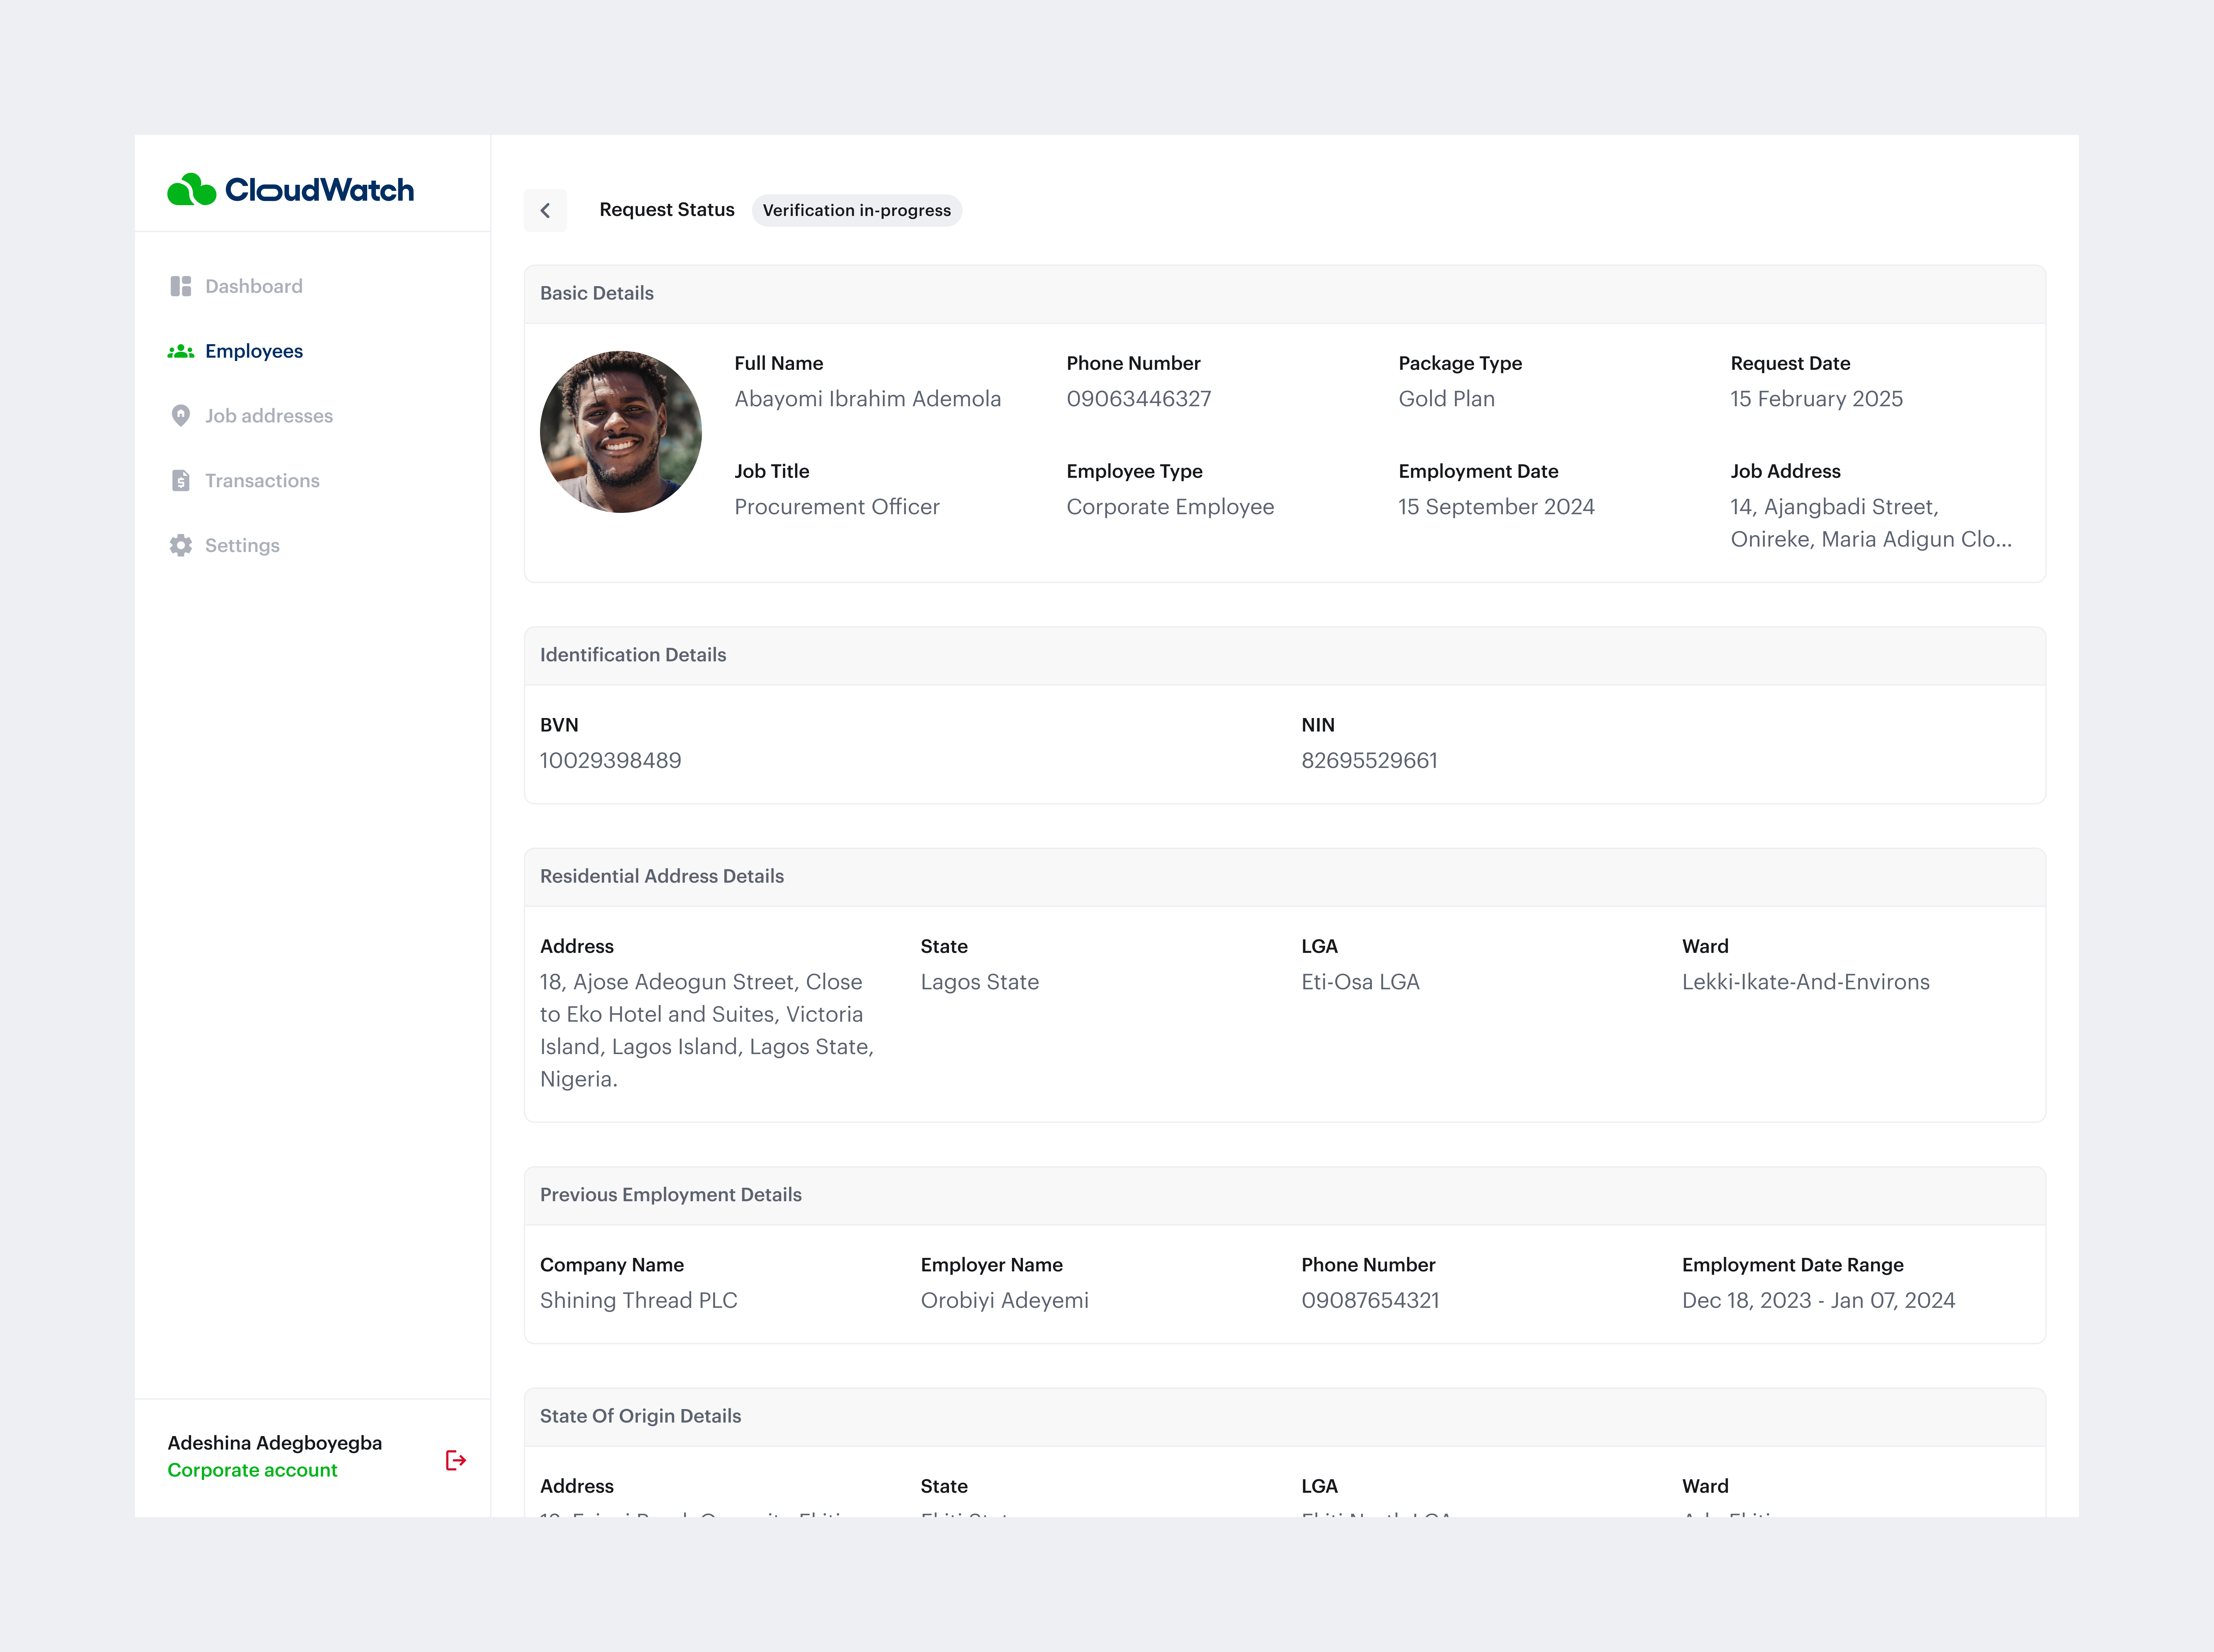Click the Corporate account link
The image size is (2214, 1652).
click(252, 1470)
